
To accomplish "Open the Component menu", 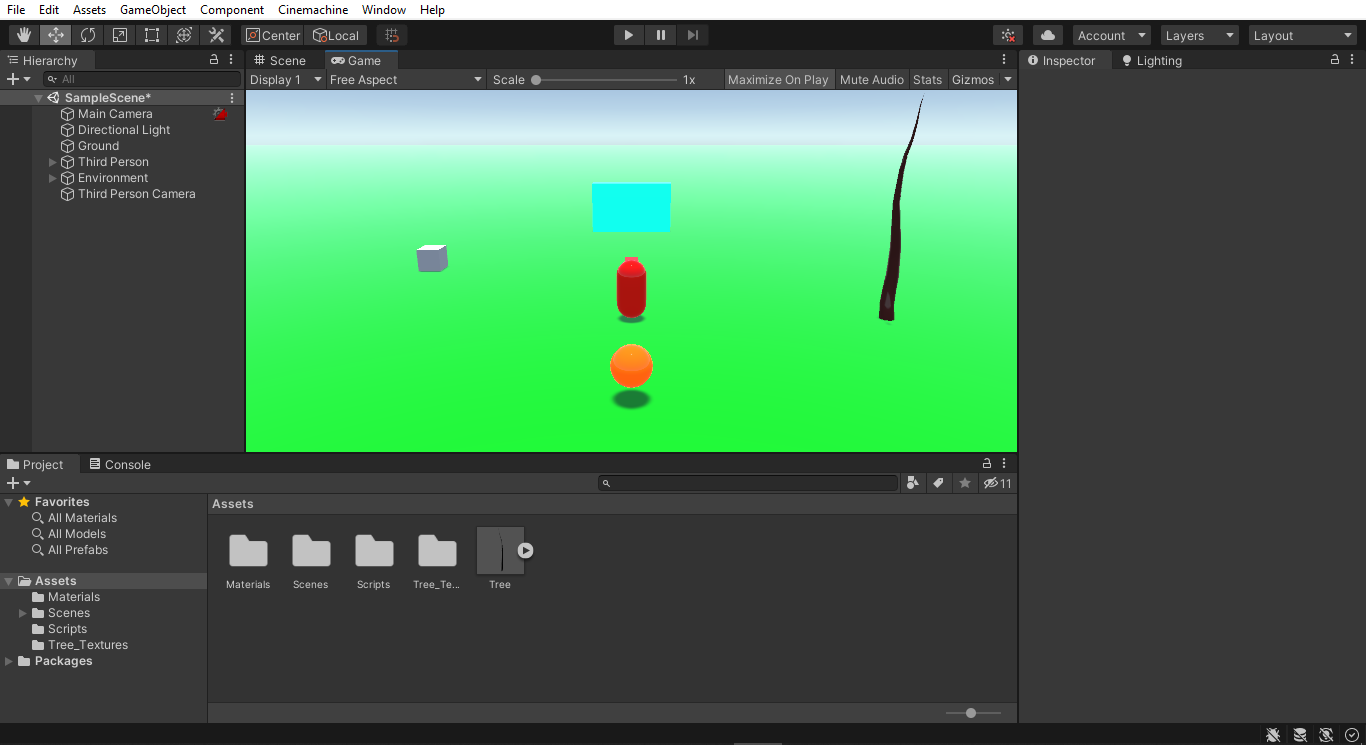I will point(232,10).
